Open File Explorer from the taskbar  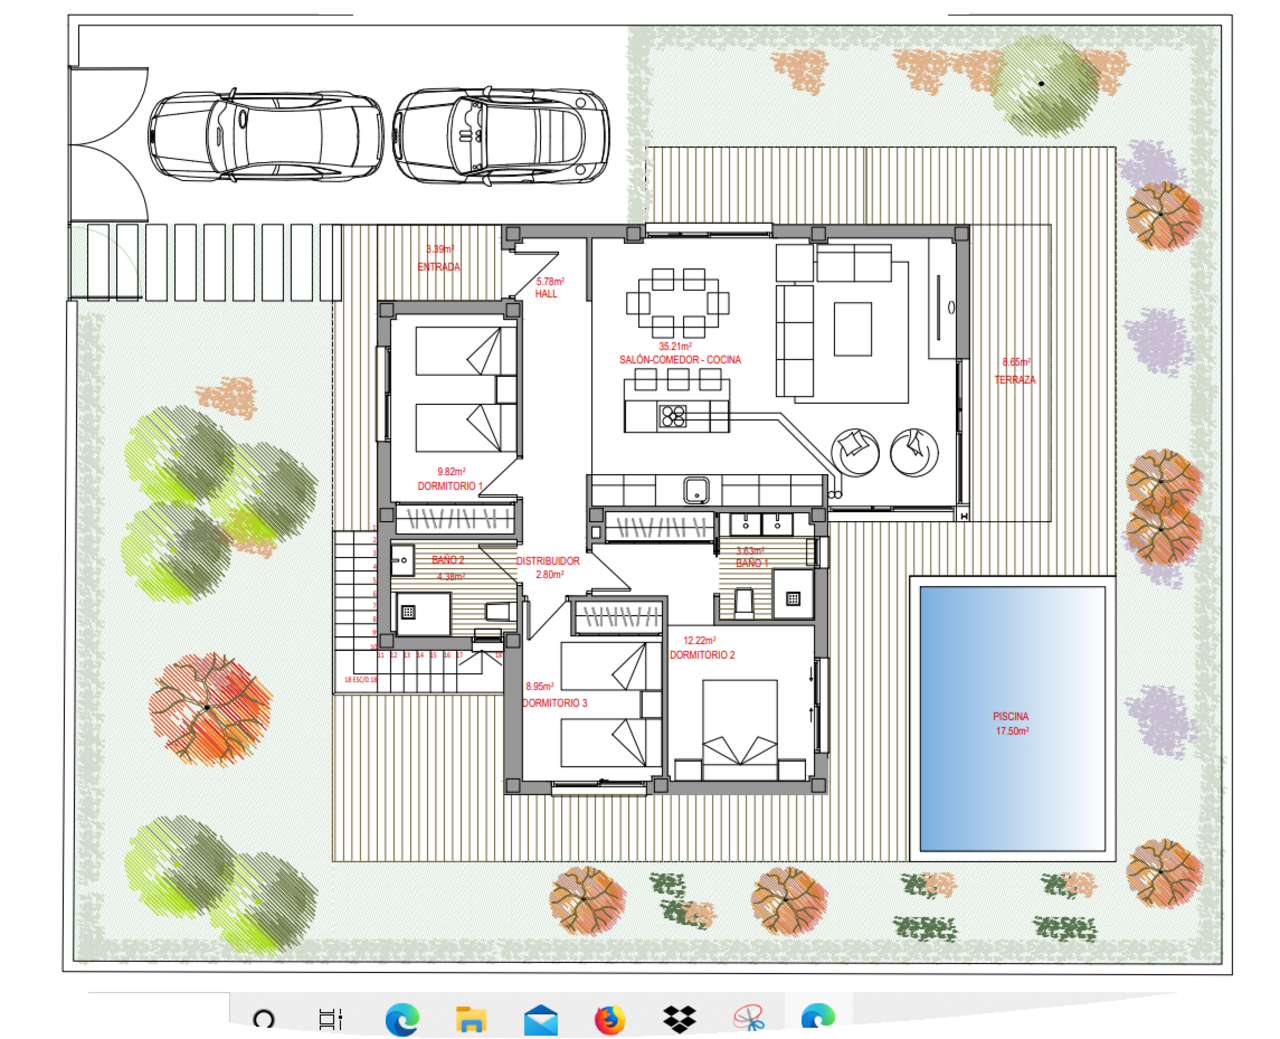(471, 1020)
